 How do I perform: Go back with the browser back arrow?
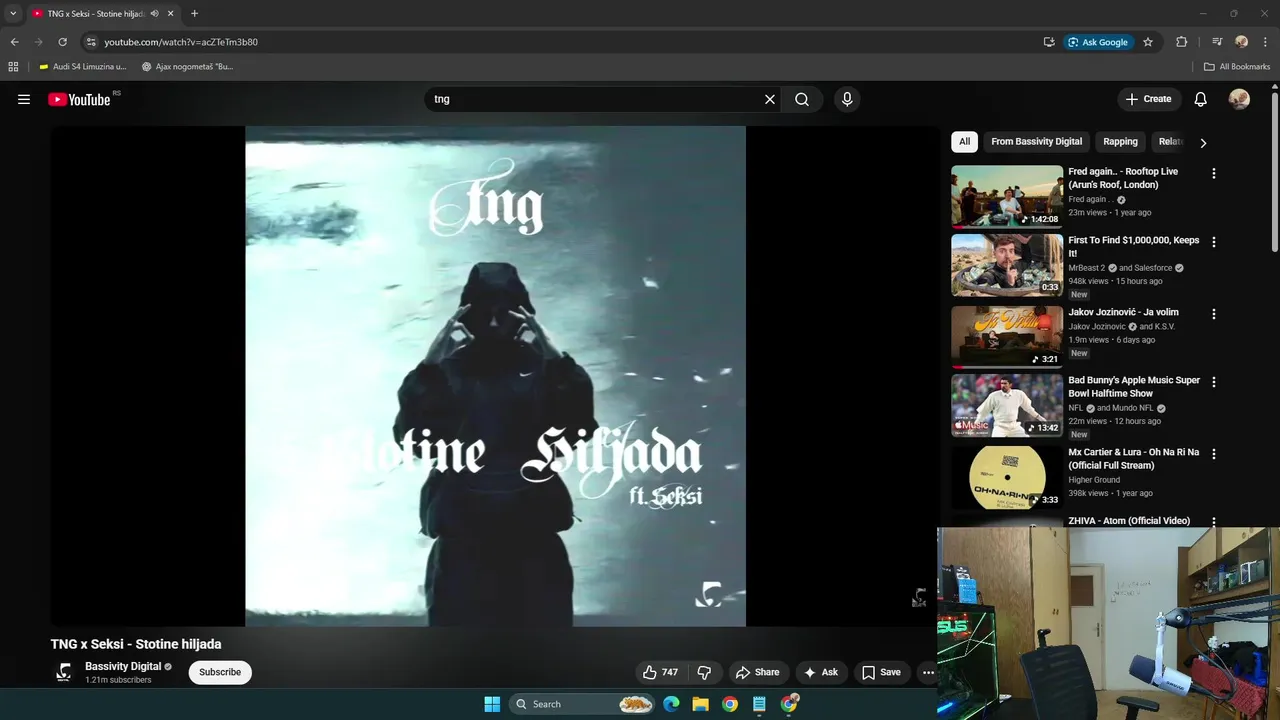[x=14, y=42]
